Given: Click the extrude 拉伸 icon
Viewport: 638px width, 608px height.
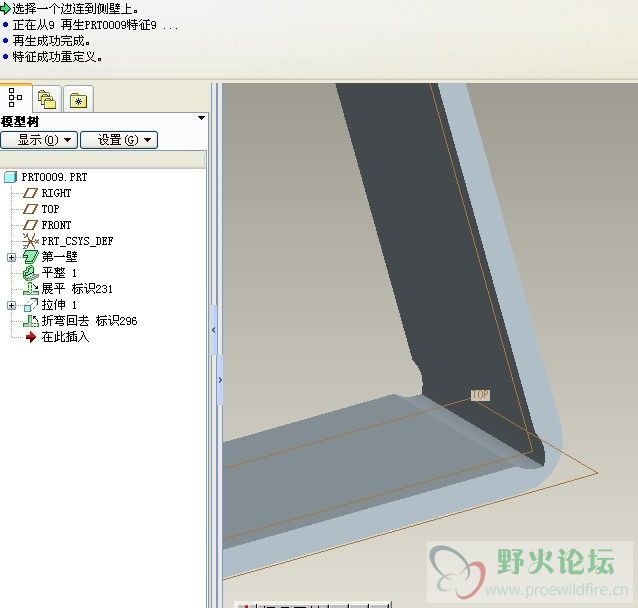Looking at the screenshot, I should click(x=31, y=305).
